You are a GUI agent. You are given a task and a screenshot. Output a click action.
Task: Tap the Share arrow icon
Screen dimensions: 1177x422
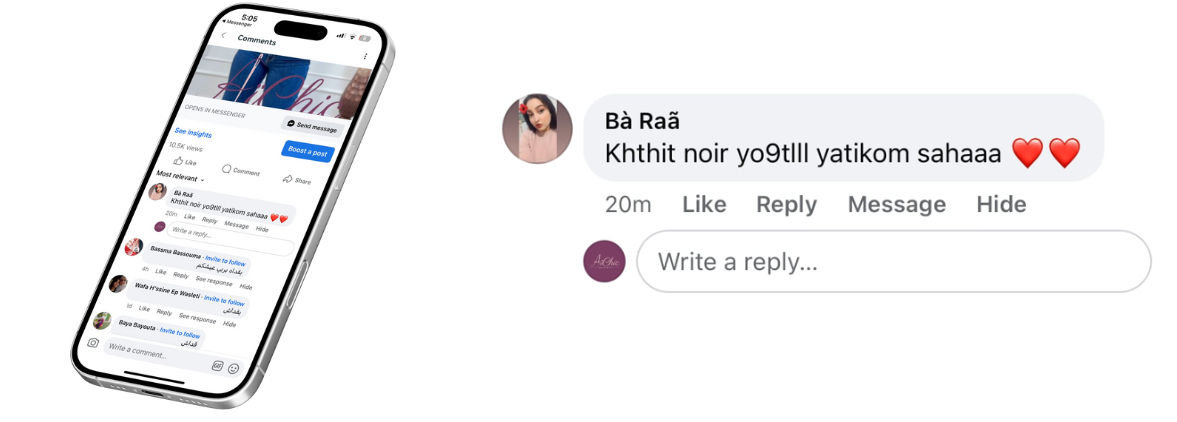coord(287,179)
